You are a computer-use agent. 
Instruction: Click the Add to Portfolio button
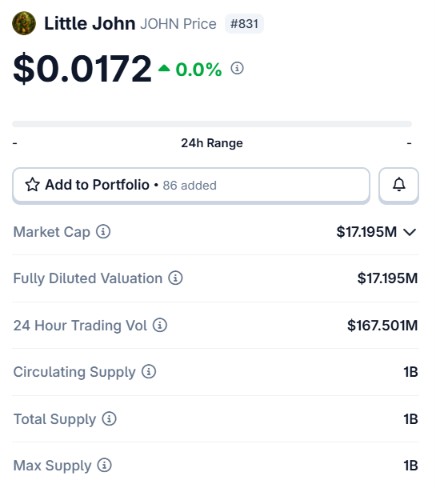tap(191, 185)
